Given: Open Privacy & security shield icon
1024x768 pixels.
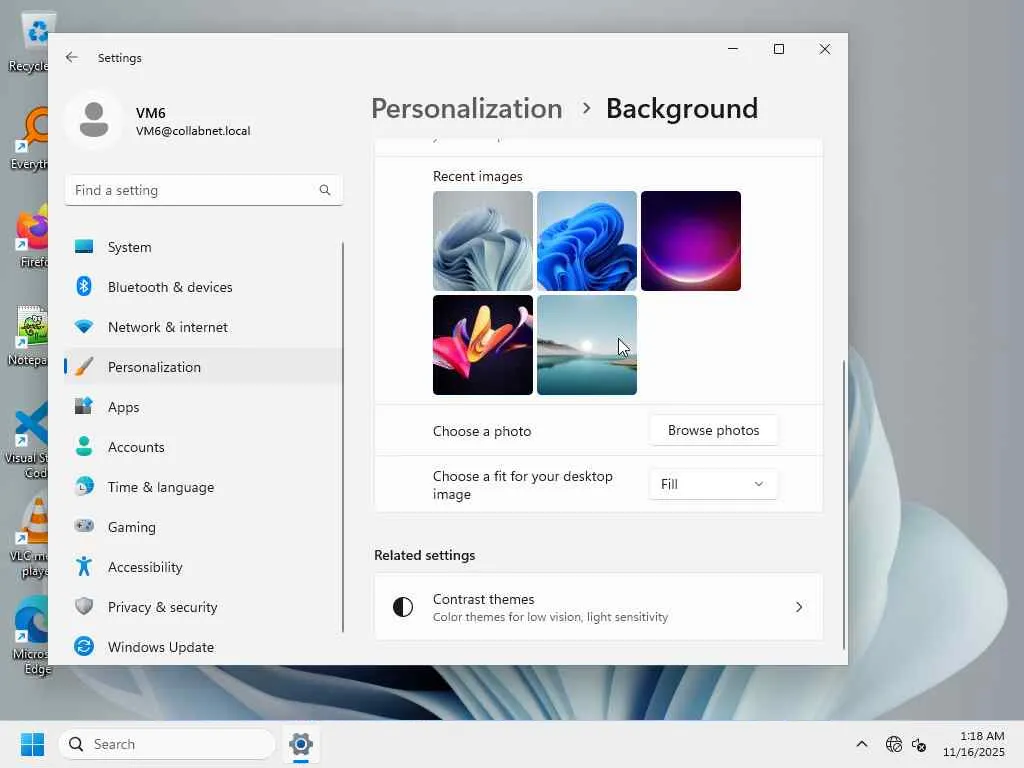Looking at the screenshot, I should [84, 607].
